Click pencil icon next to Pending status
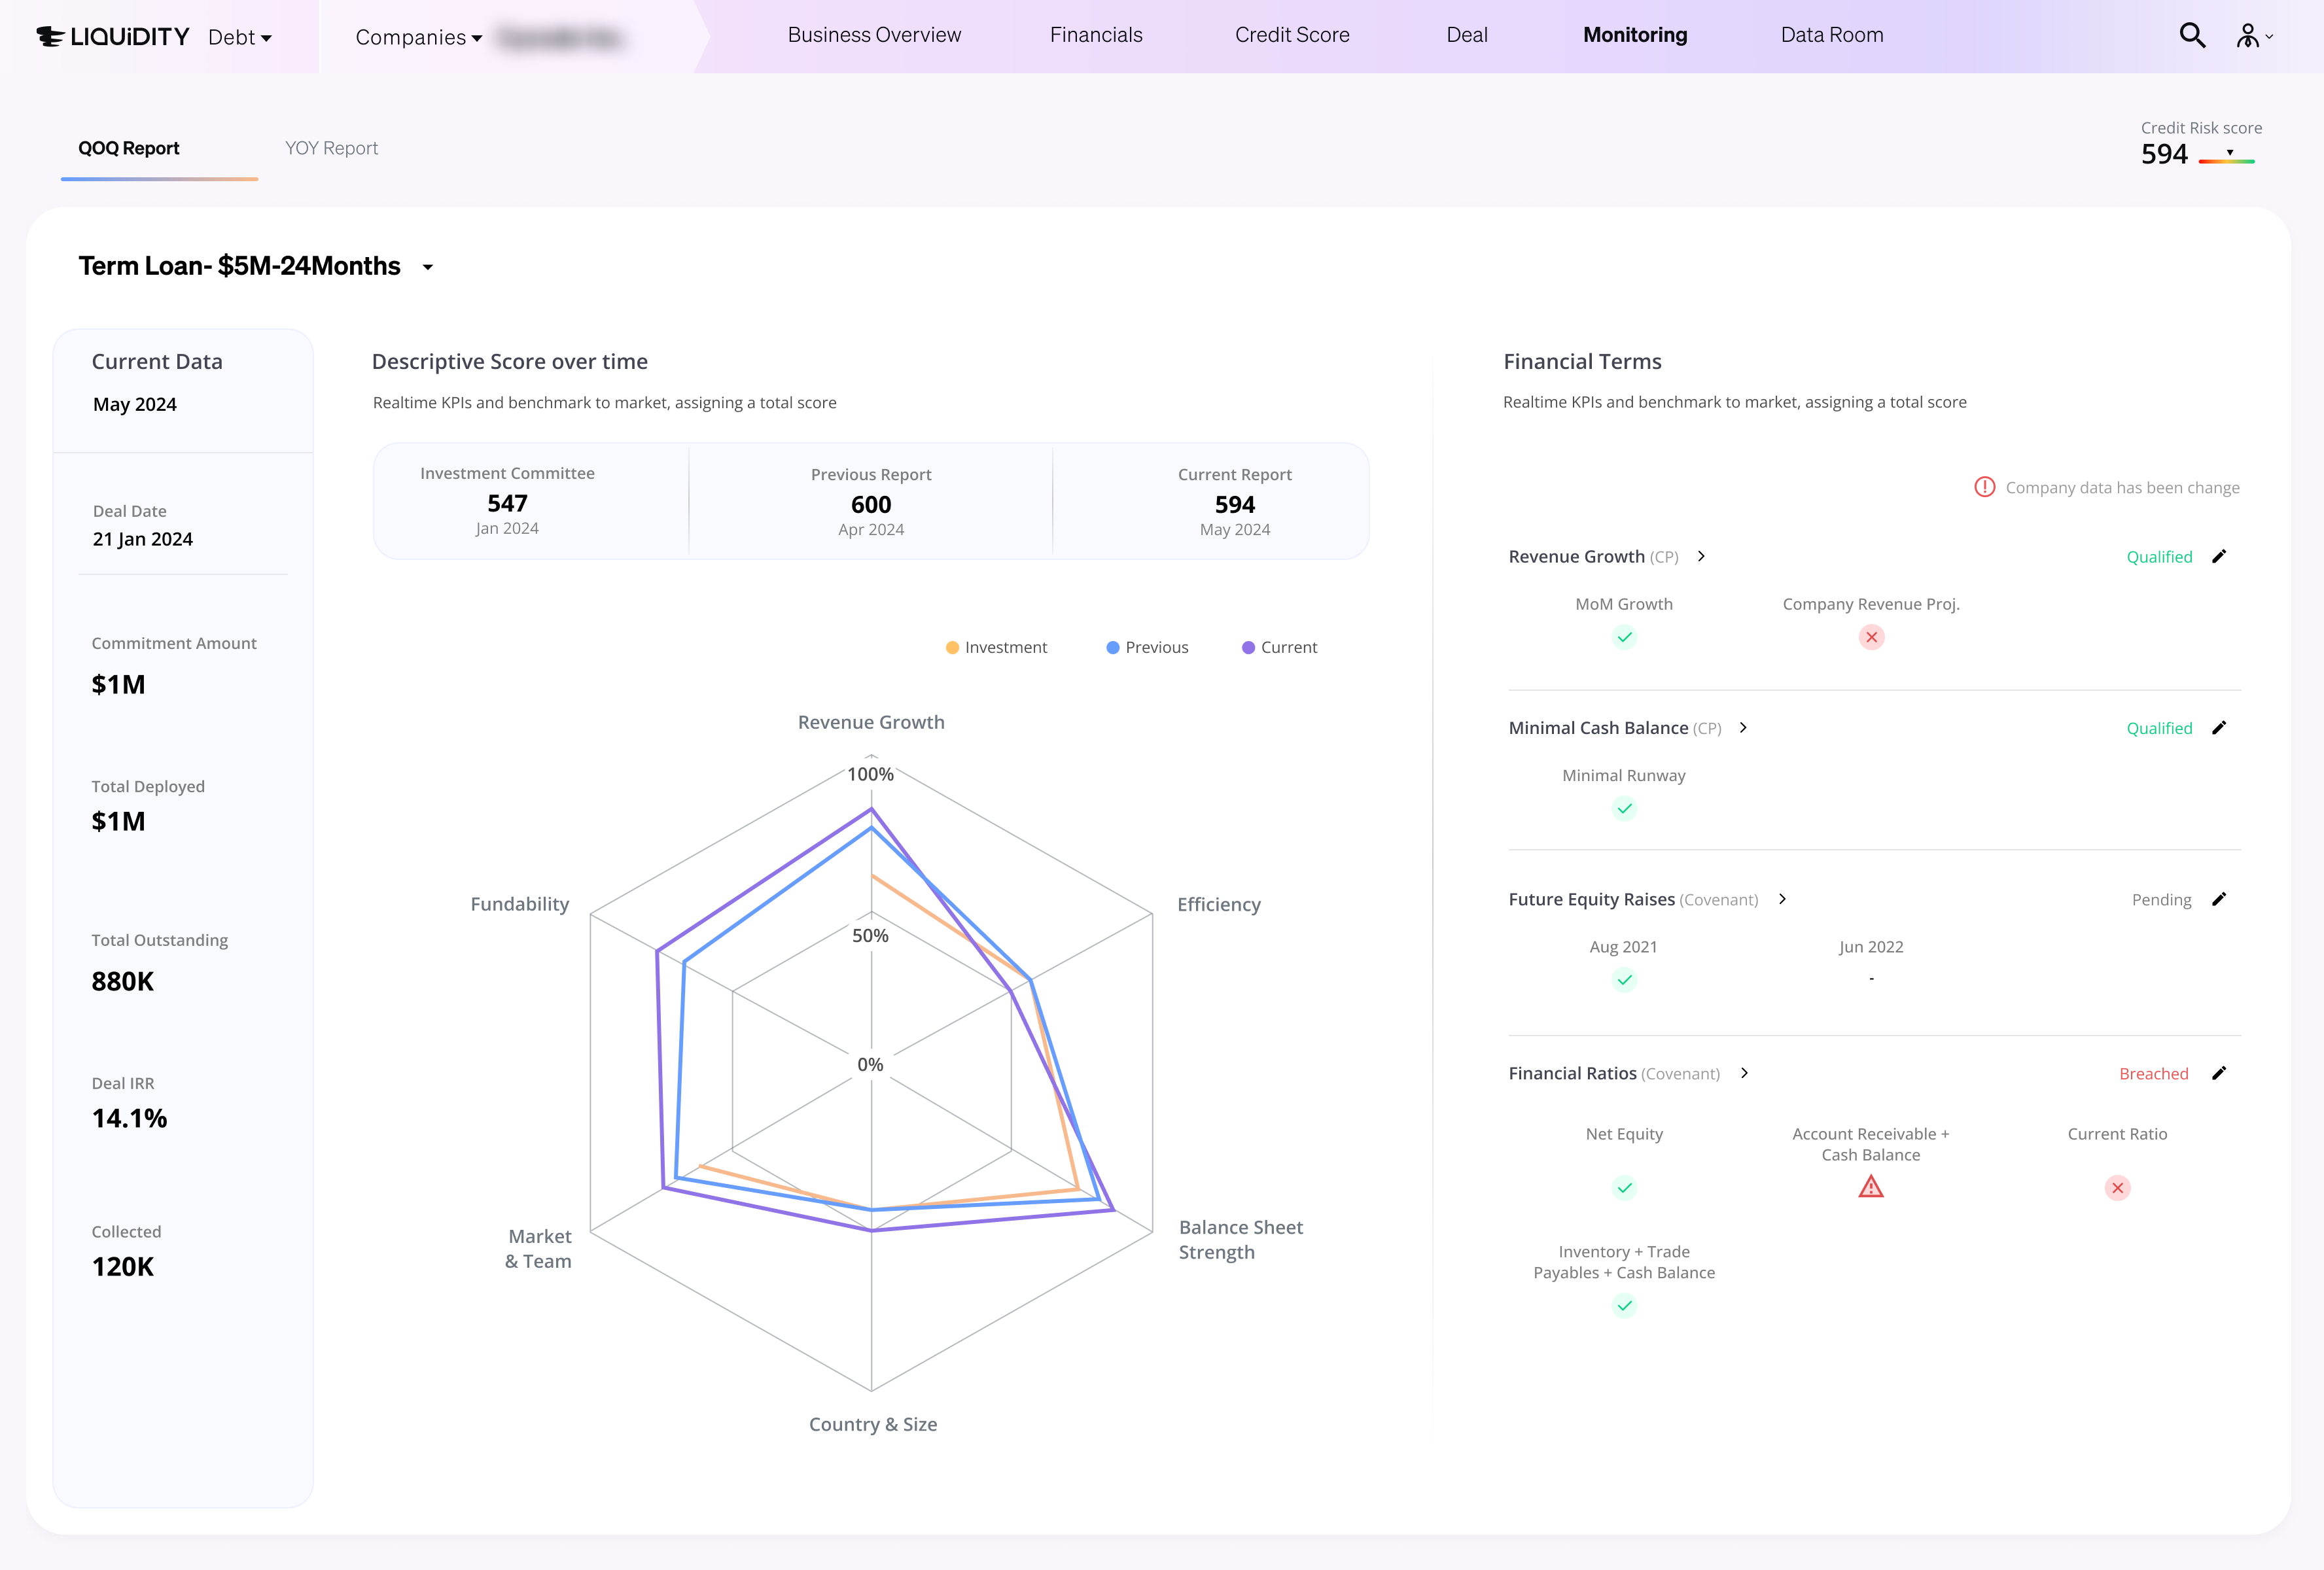Image resolution: width=2324 pixels, height=1570 pixels. pyautogui.click(x=2219, y=899)
